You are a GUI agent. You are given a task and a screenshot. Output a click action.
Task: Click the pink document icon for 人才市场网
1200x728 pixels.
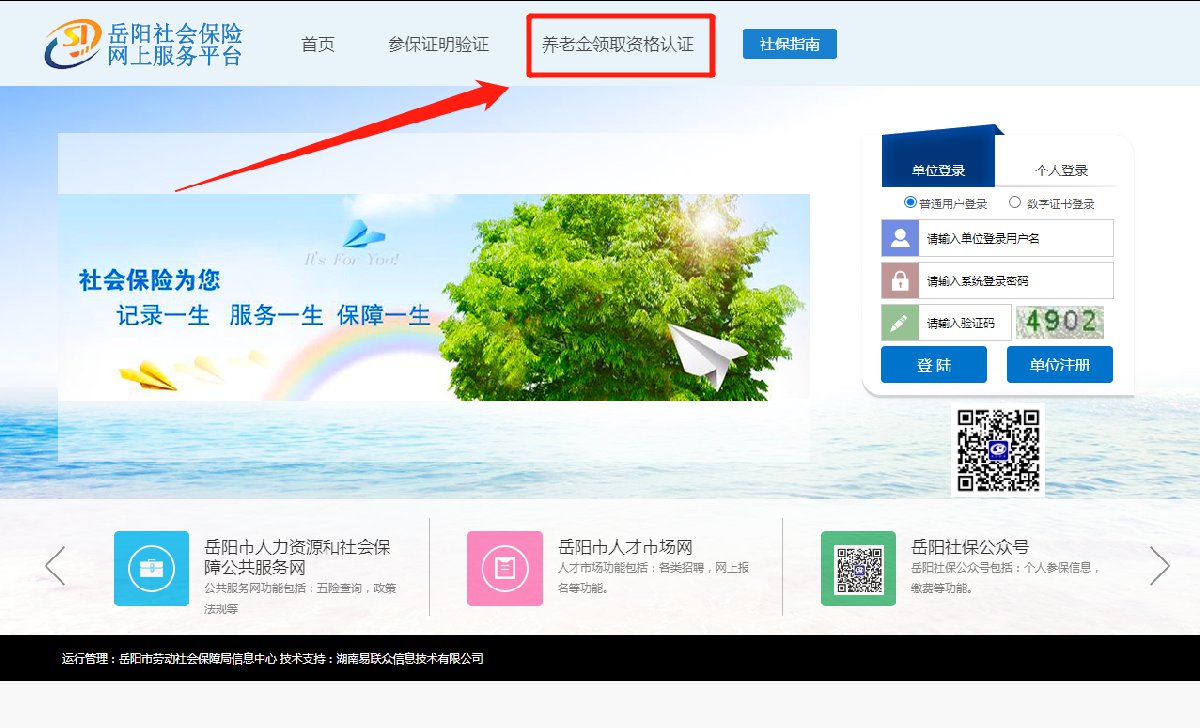pos(504,568)
